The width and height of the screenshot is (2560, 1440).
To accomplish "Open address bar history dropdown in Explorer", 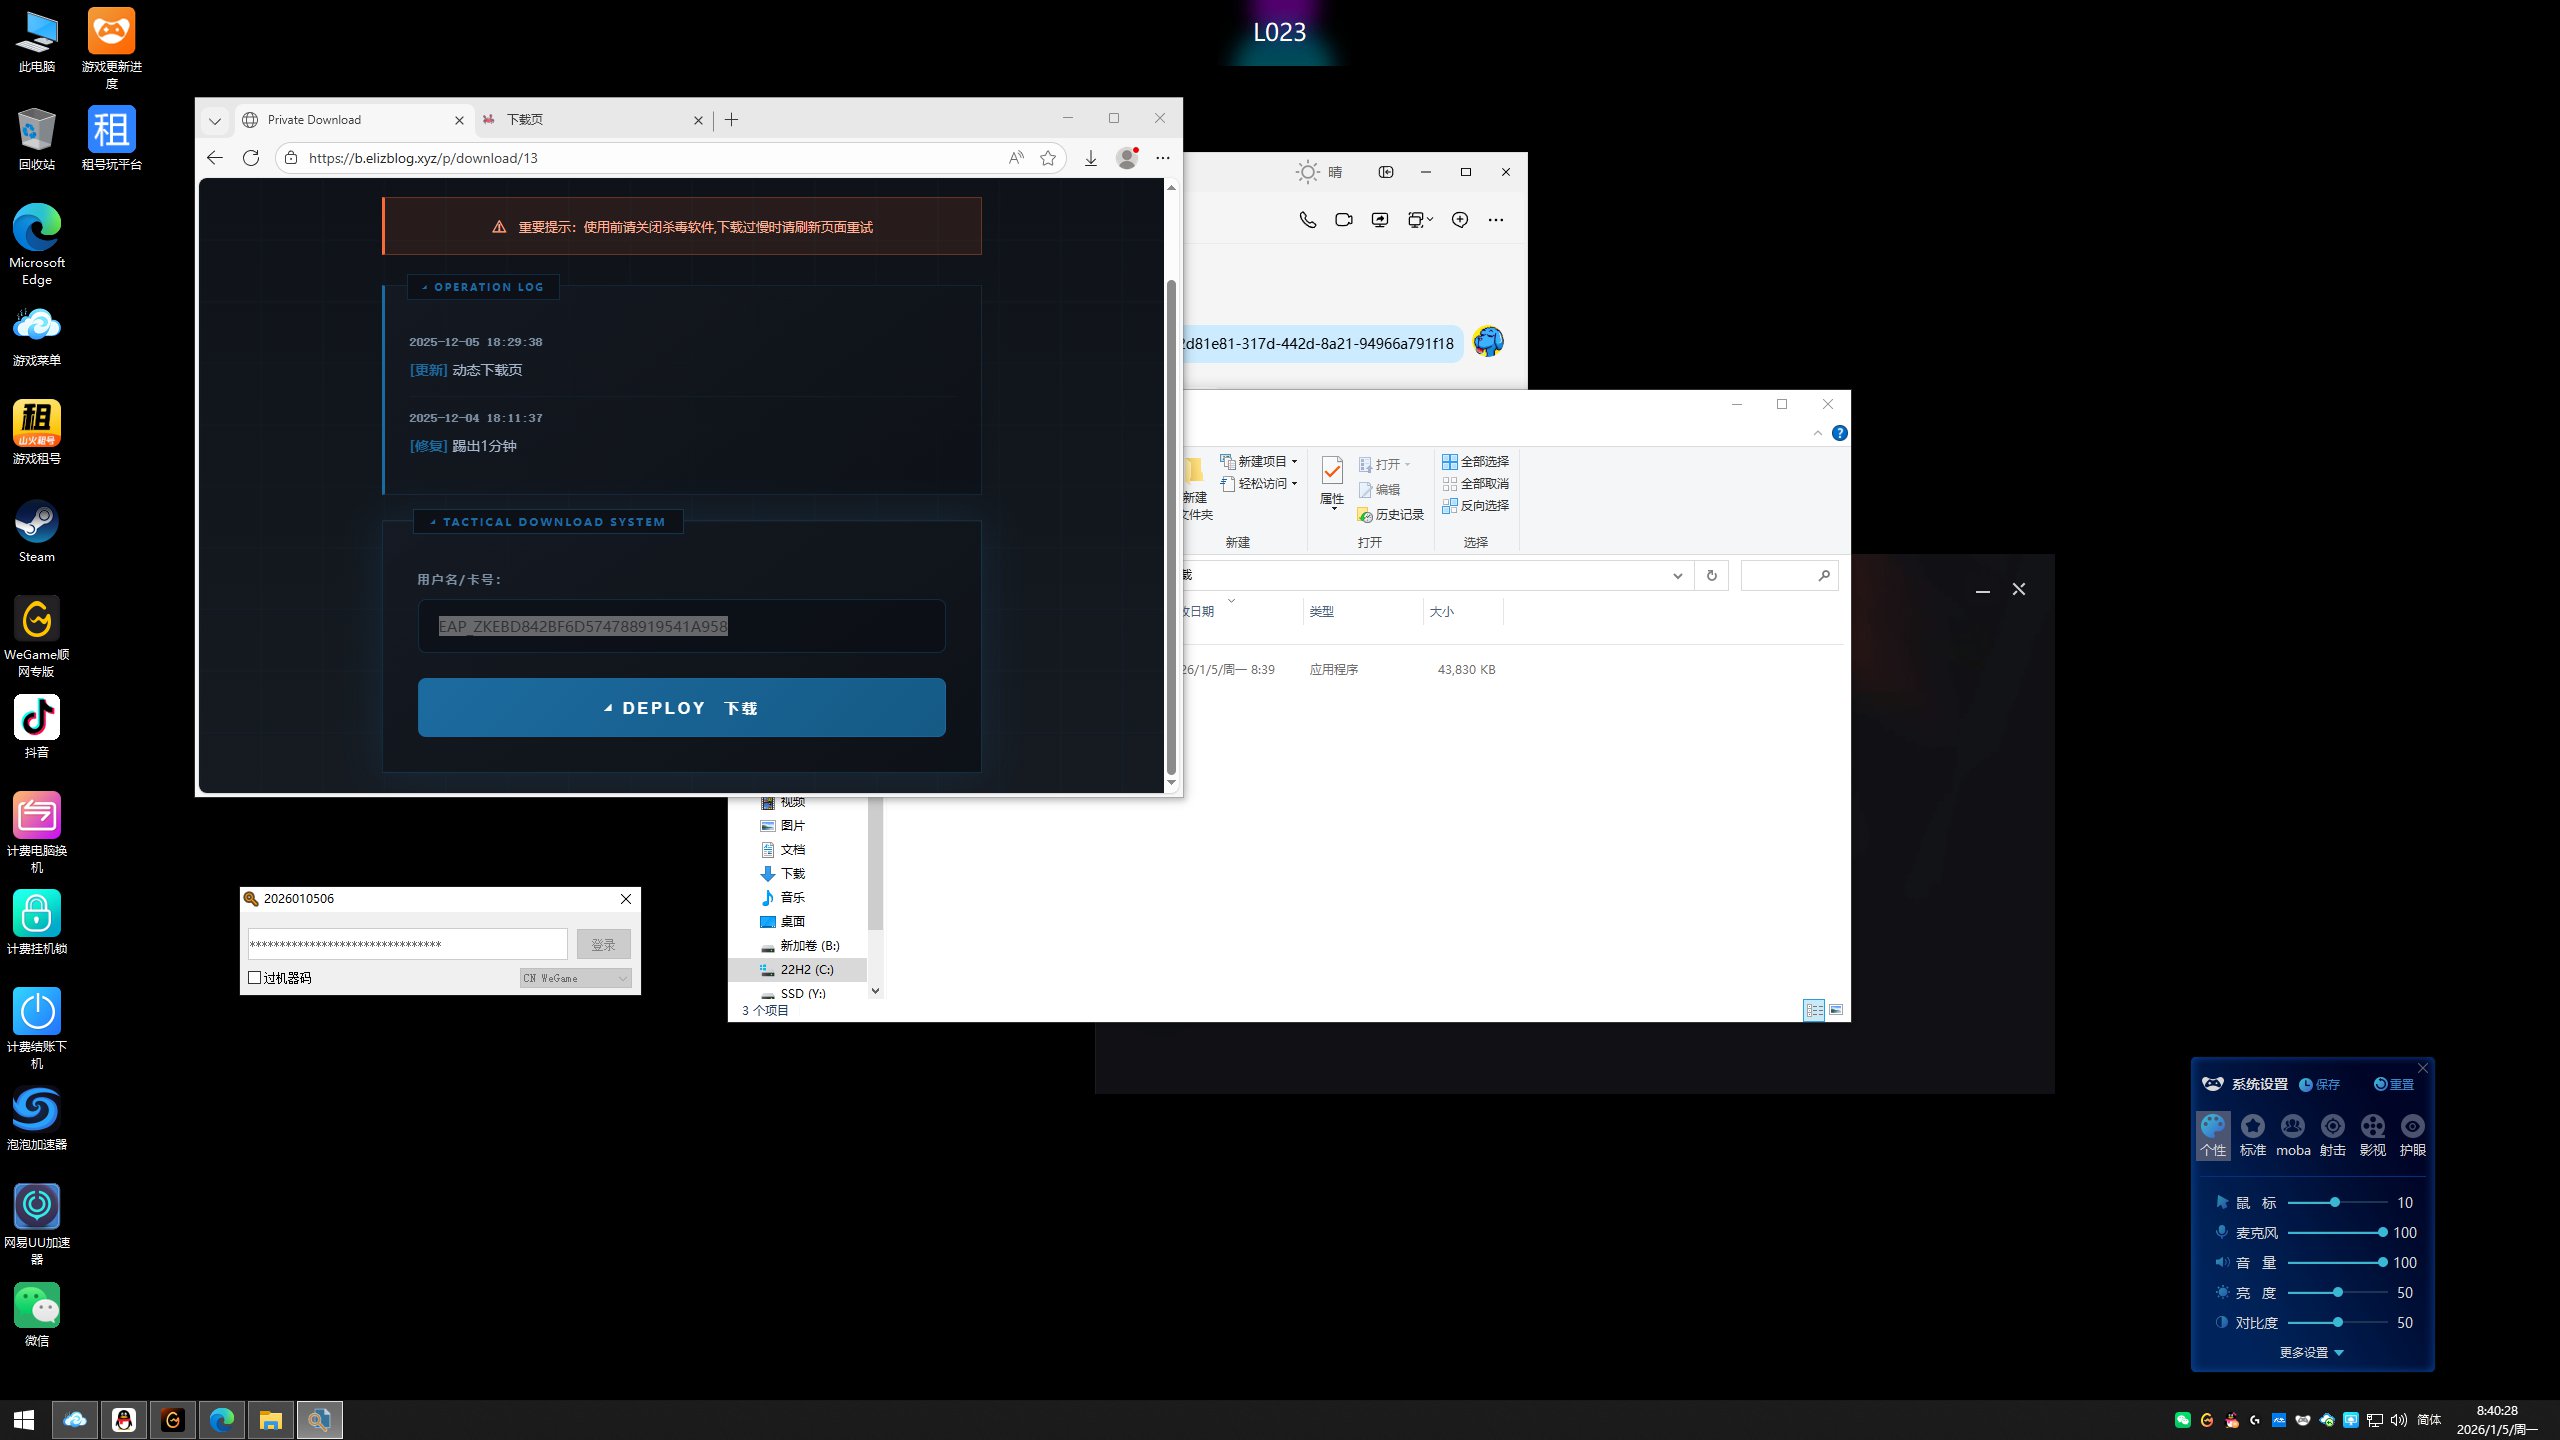I will tap(1677, 576).
